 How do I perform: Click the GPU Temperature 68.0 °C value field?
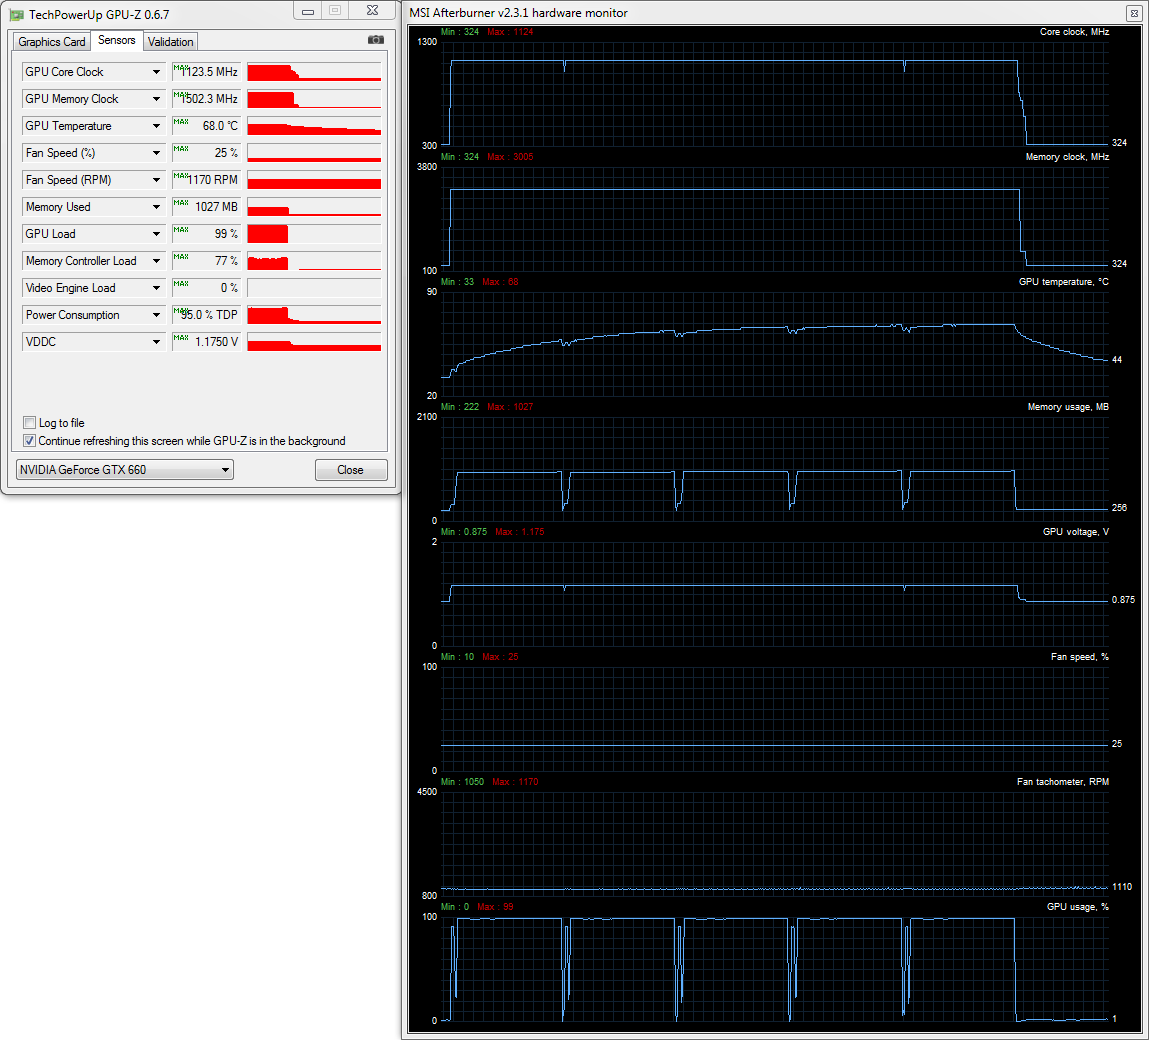(207, 126)
